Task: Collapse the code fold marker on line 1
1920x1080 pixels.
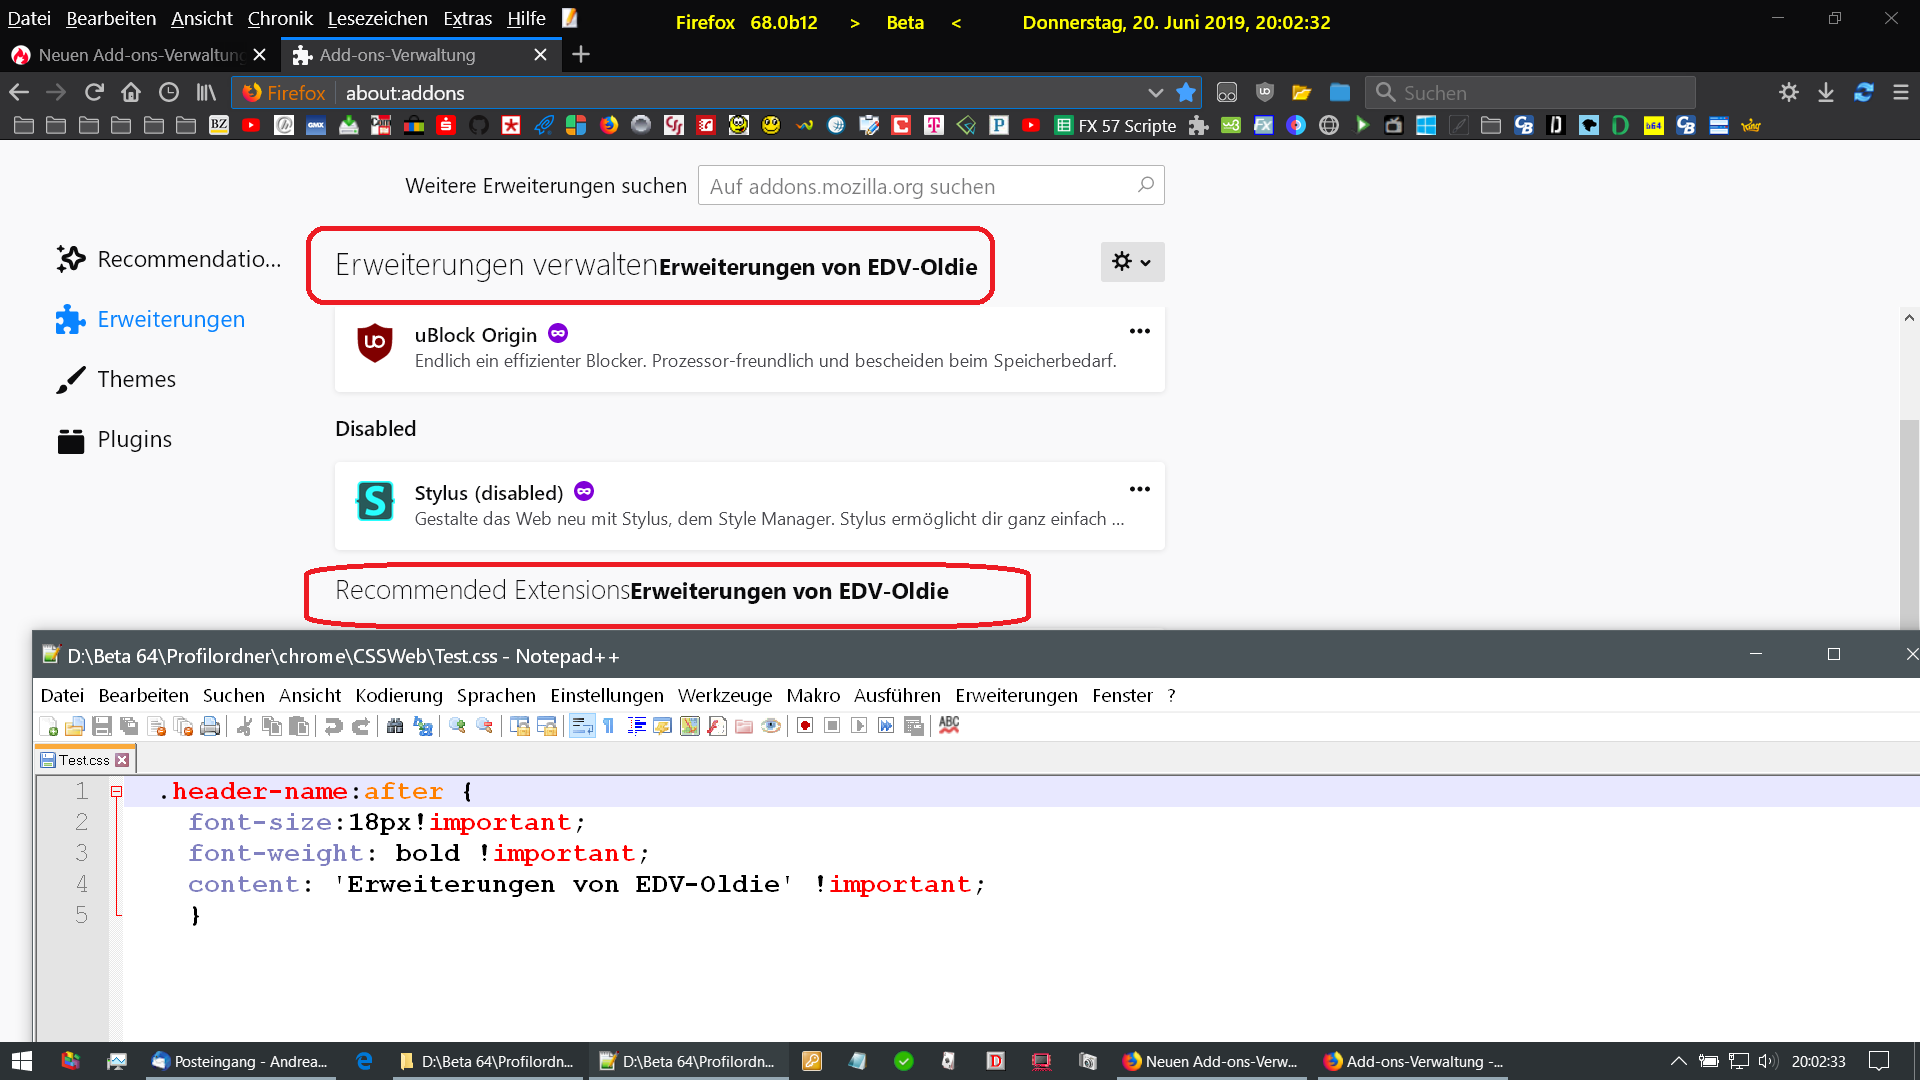Action: pos(116,792)
